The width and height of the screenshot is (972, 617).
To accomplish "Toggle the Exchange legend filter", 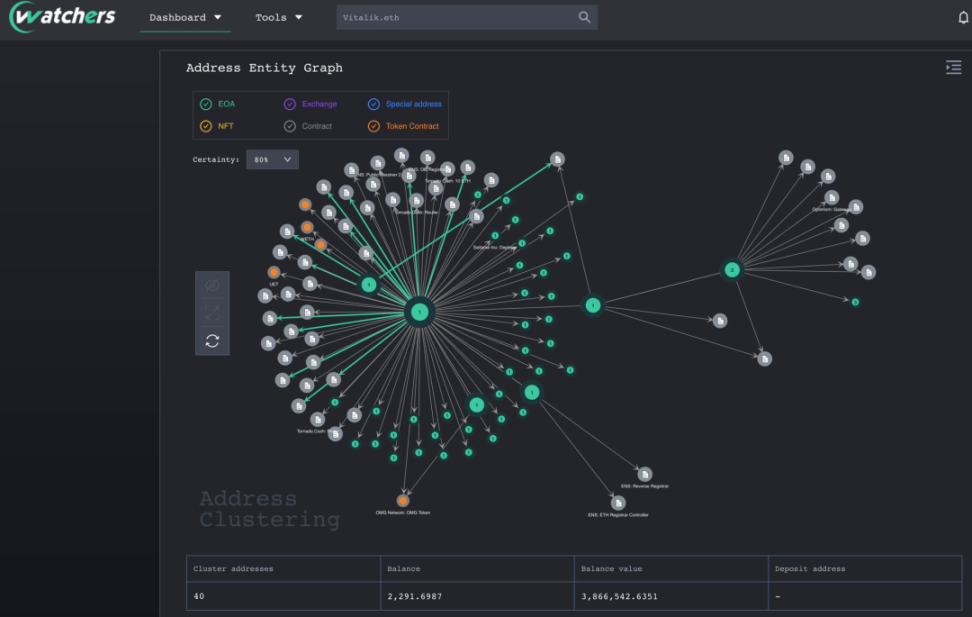I will pos(311,104).
